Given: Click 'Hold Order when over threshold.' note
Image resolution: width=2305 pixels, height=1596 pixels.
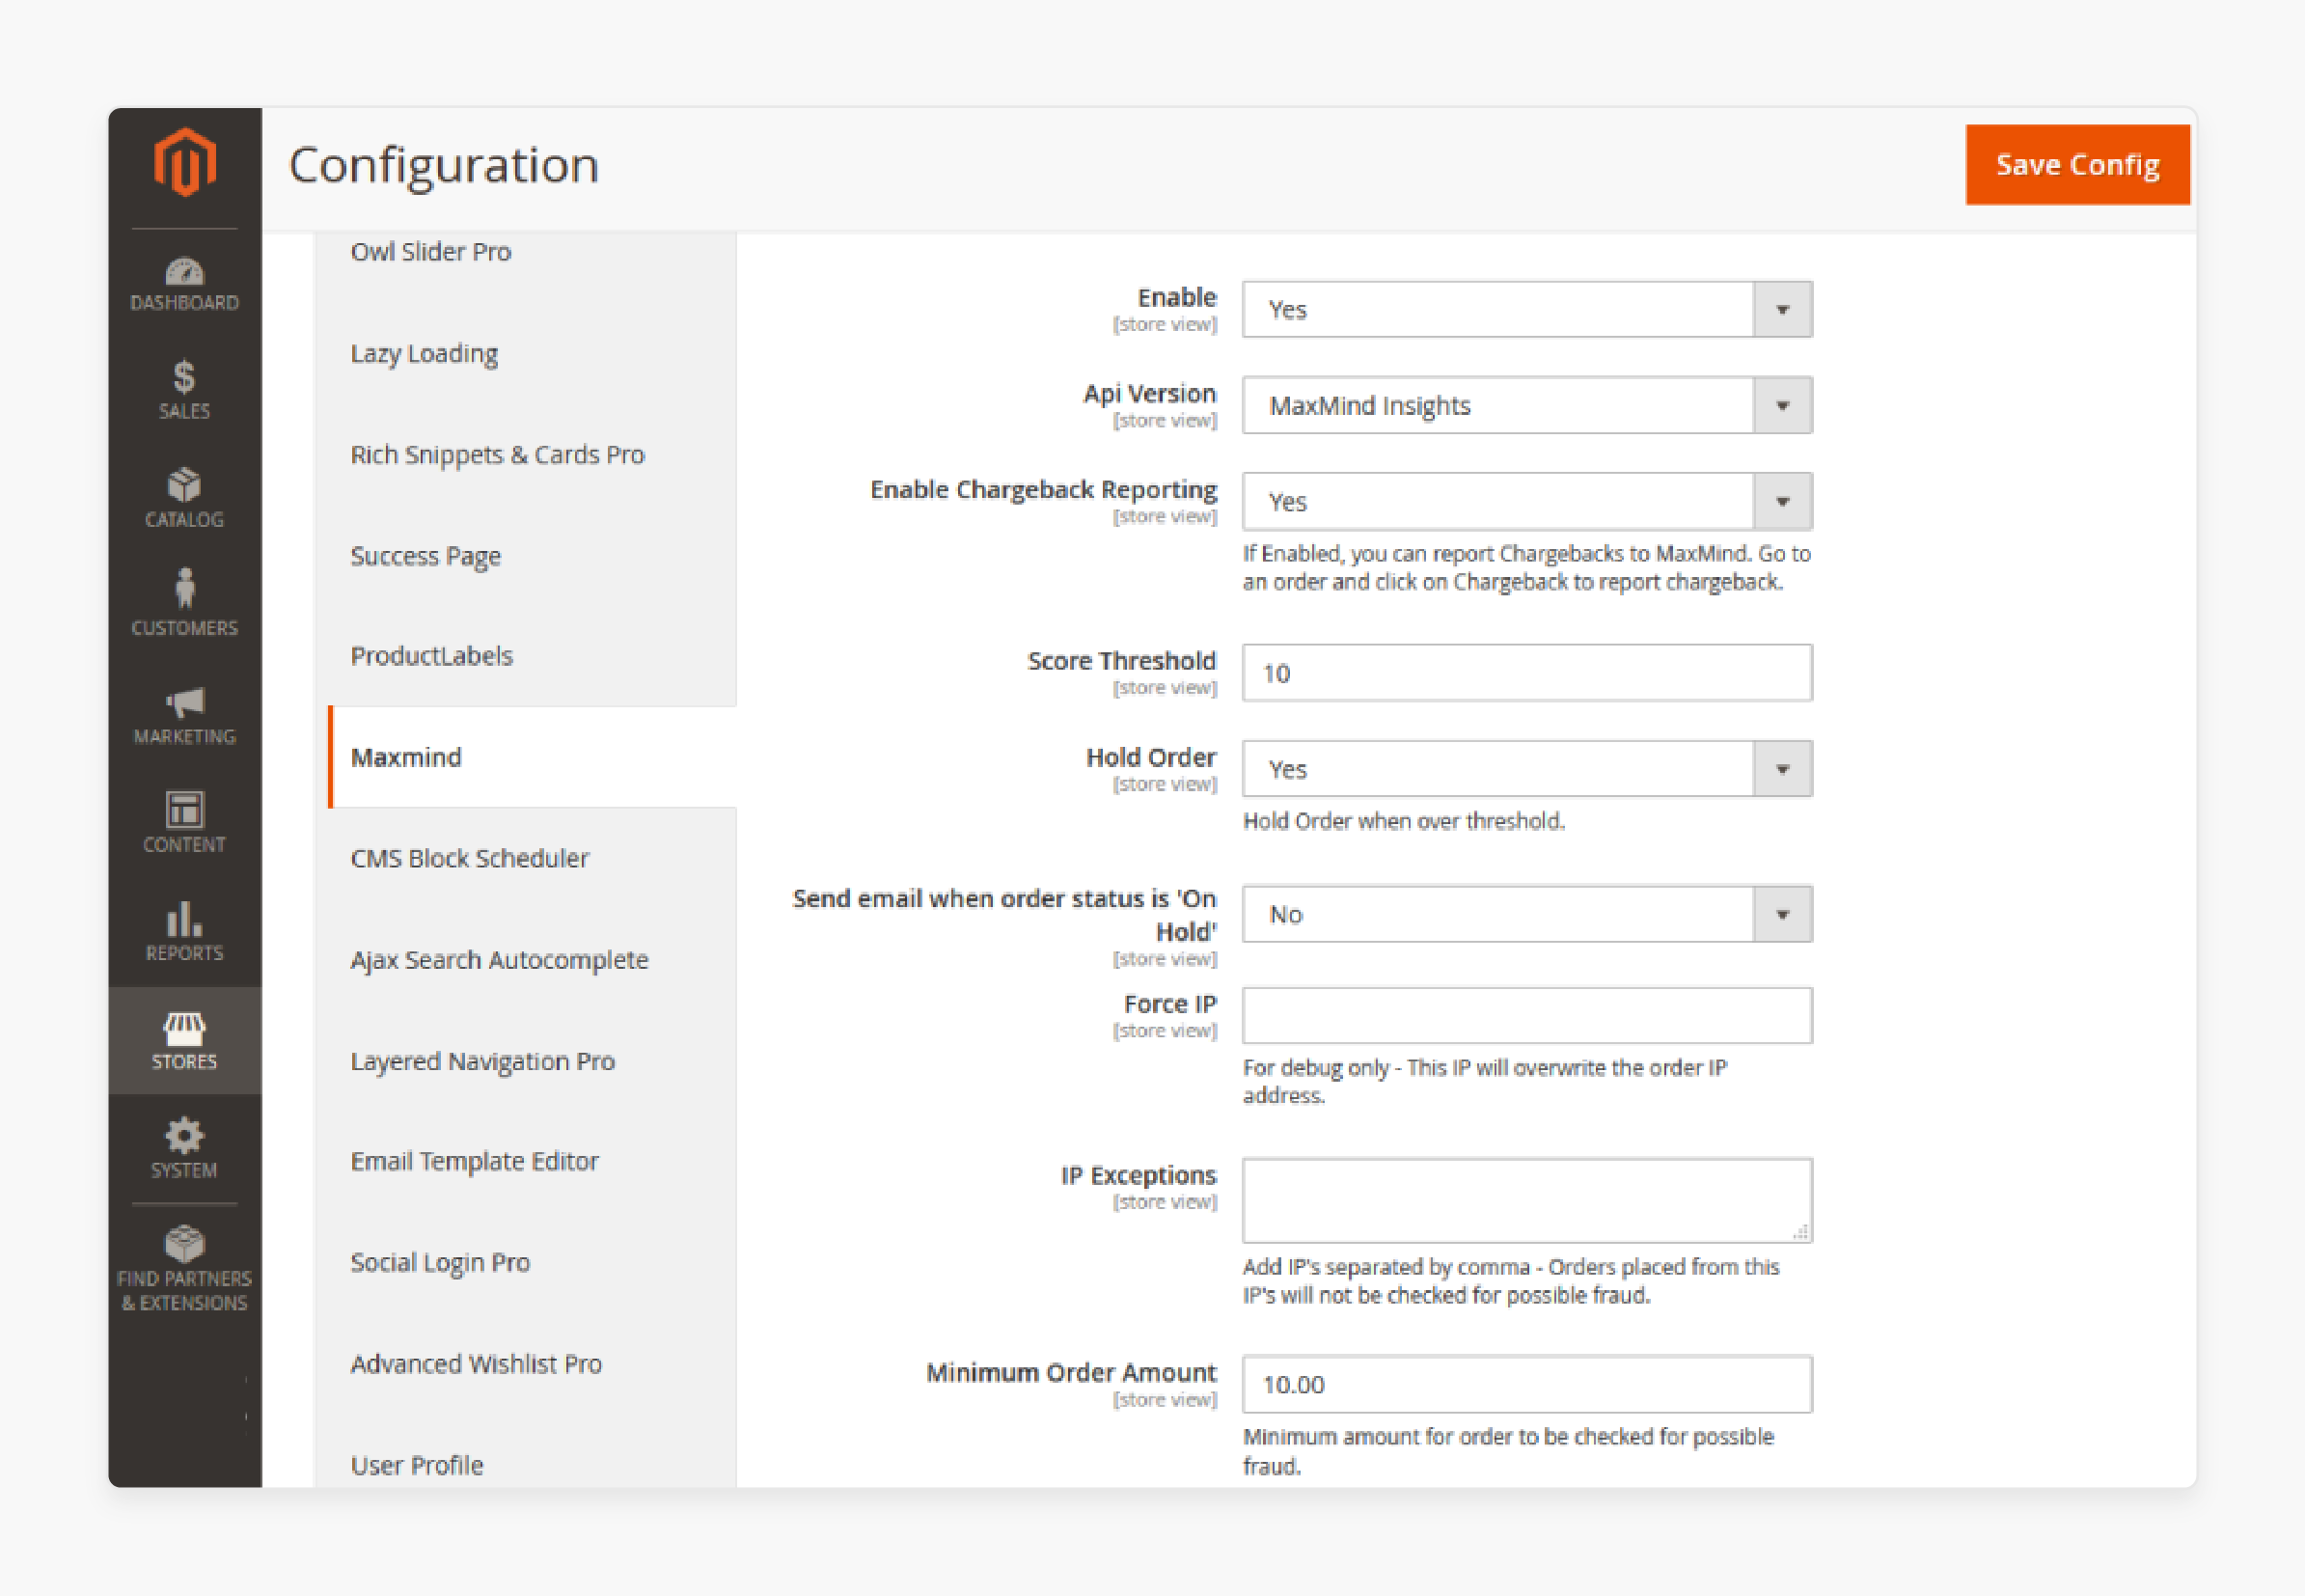Looking at the screenshot, I should (1403, 821).
